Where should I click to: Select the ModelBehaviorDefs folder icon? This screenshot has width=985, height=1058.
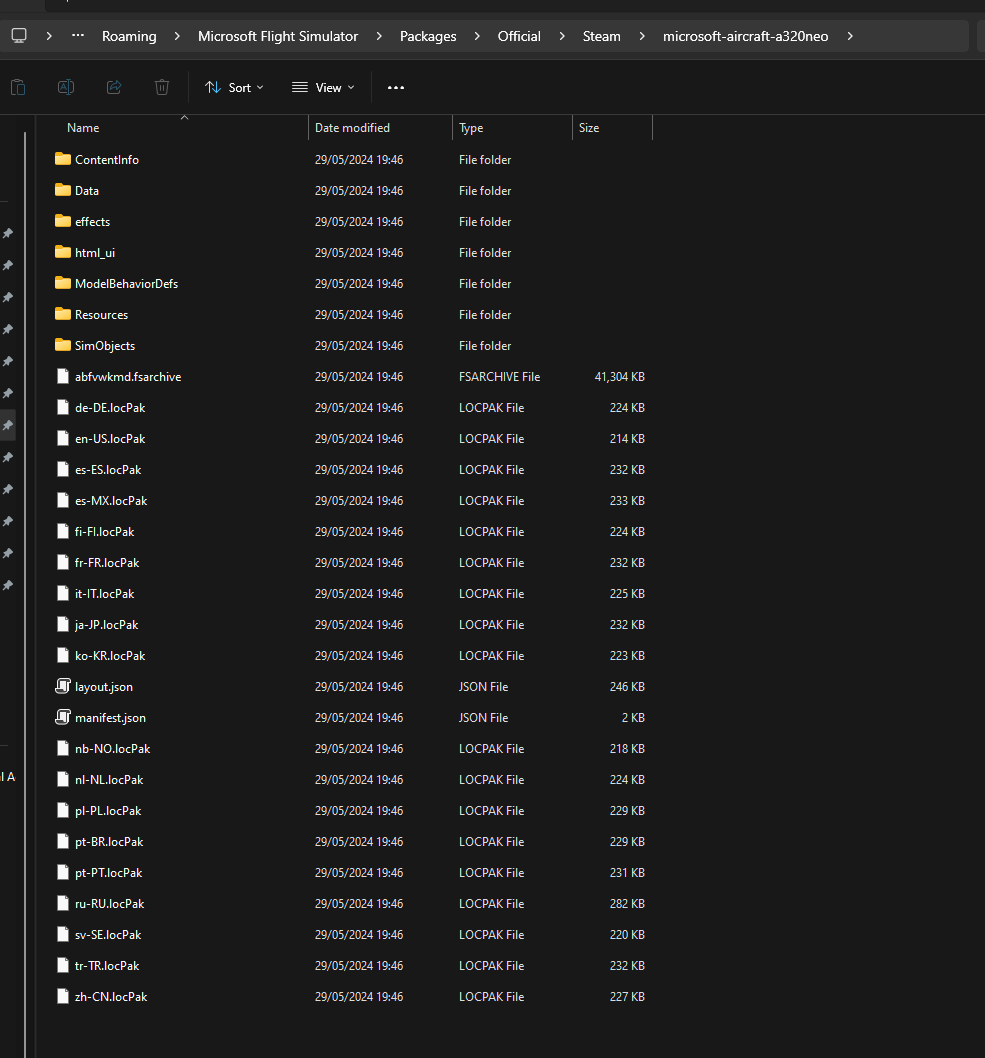click(63, 283)
